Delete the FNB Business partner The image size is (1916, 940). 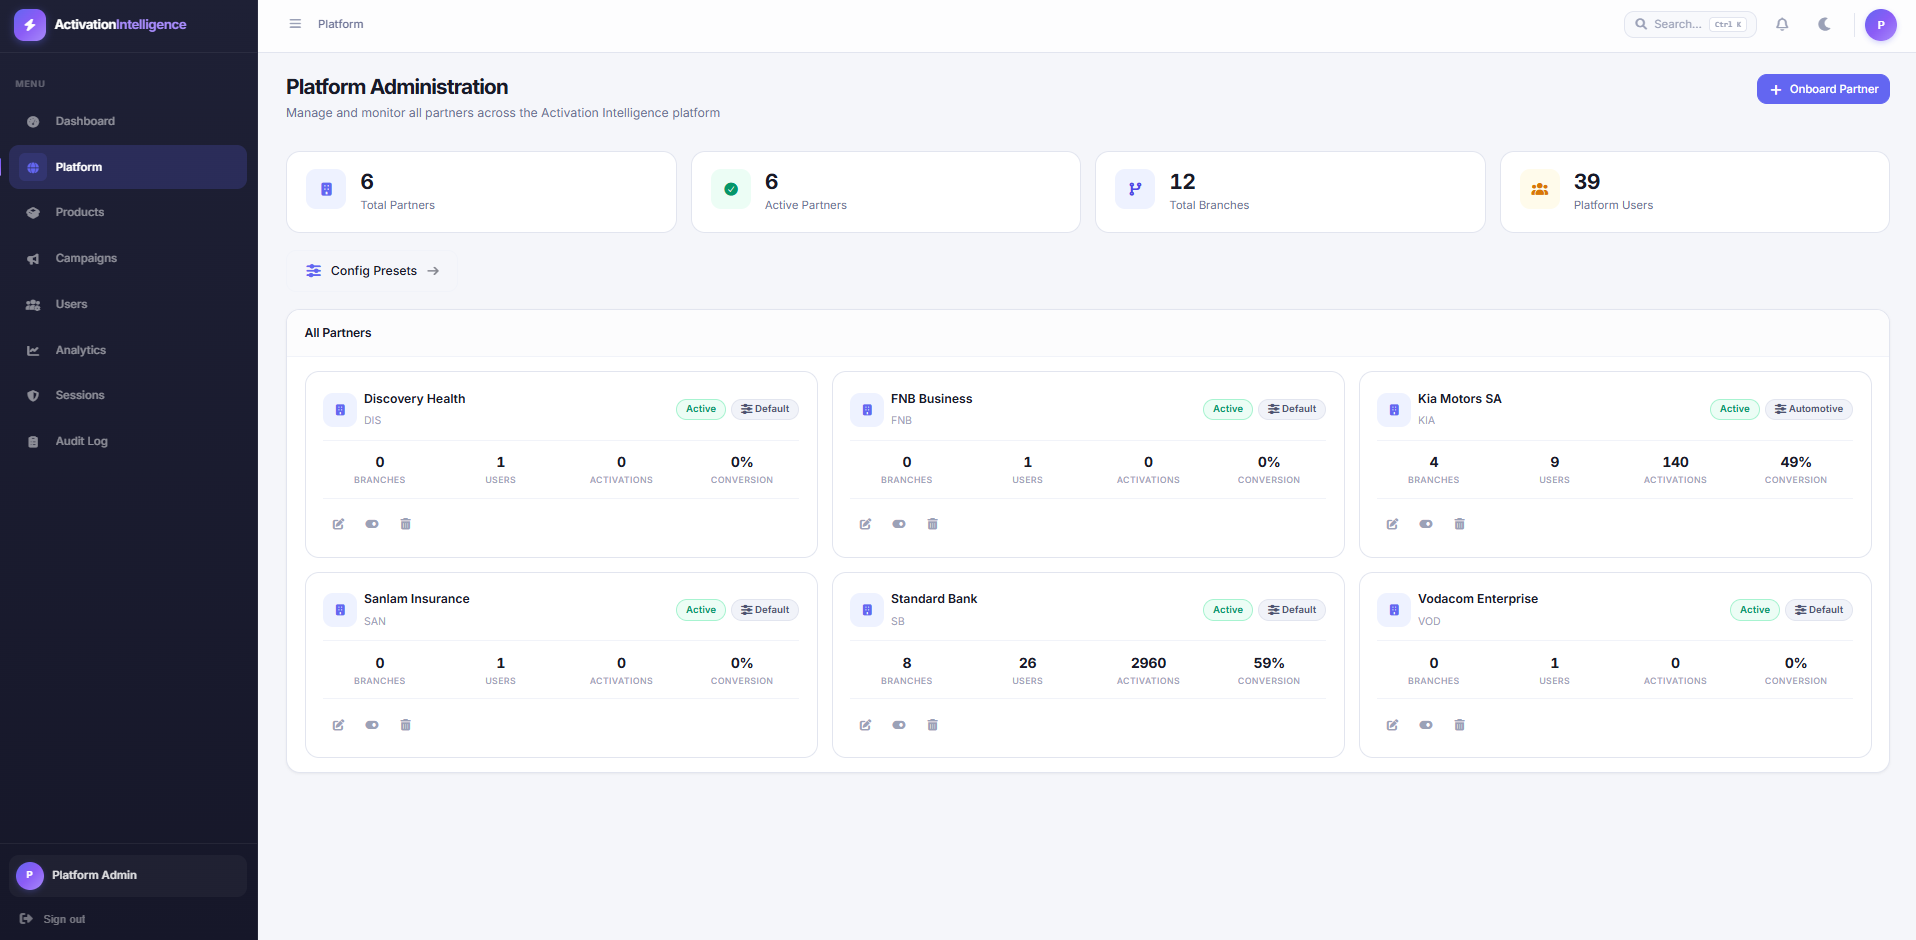coord(932,524)
